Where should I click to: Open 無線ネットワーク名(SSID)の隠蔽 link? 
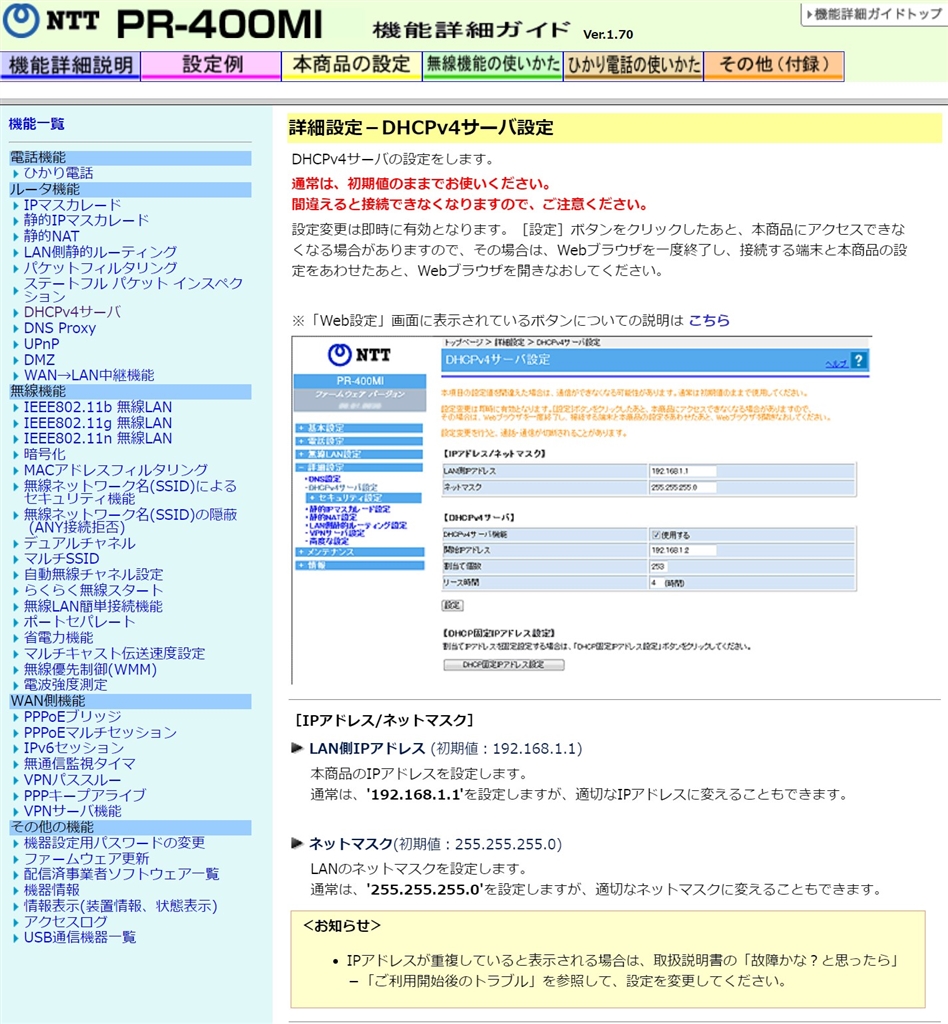[131, 520]
